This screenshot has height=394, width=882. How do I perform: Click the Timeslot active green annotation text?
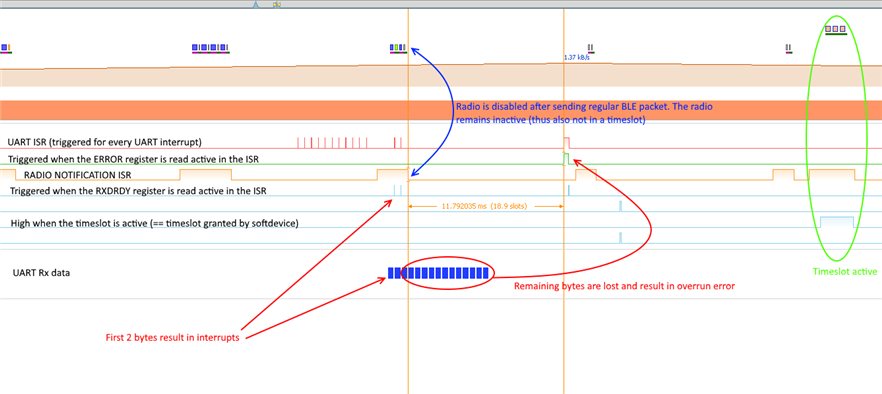pyautogui.click(x=845, y=271)
